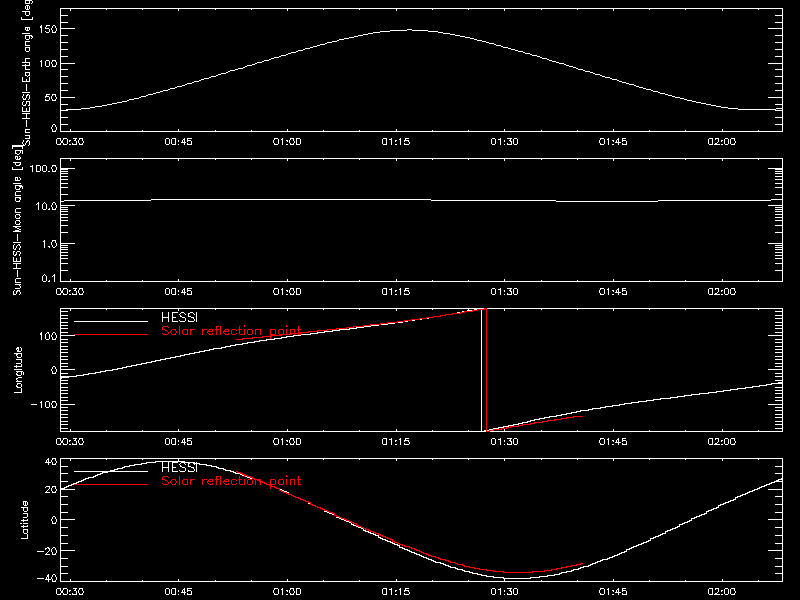Click 02:00 time label under Longitude plot
800x600 pixels.
click(x=722, y=442)
